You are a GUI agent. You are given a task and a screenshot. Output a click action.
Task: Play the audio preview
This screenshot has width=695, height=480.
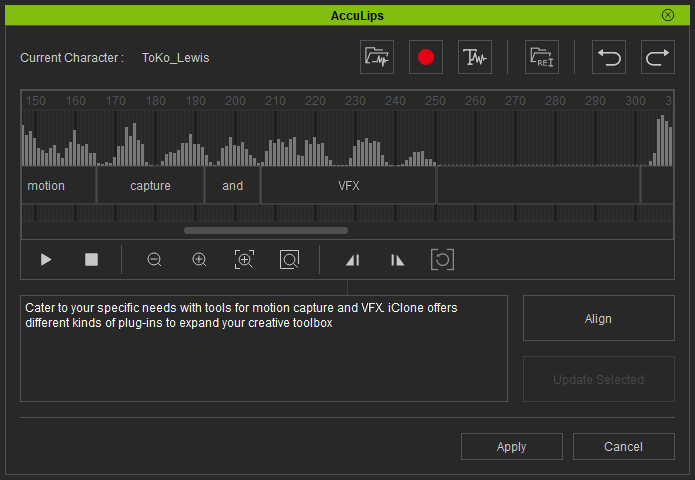click(46, 260)
